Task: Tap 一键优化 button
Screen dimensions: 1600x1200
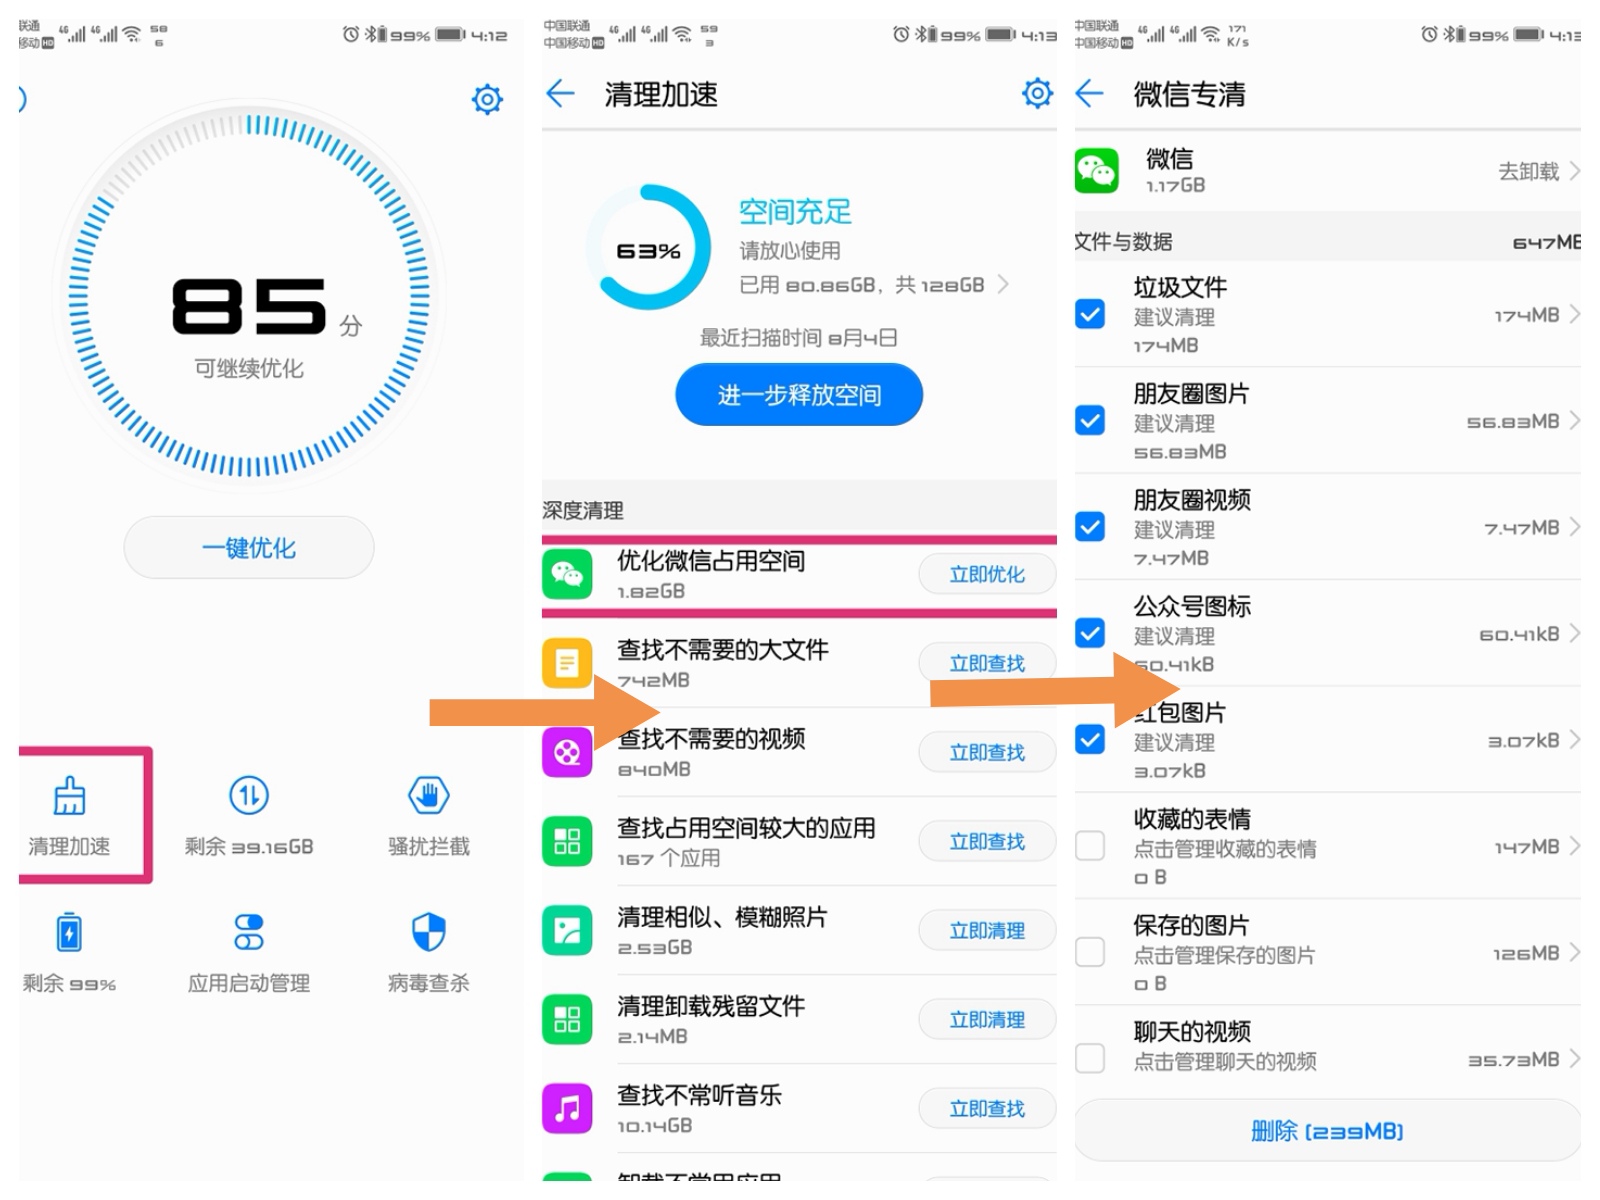Action: click(249, 547)
